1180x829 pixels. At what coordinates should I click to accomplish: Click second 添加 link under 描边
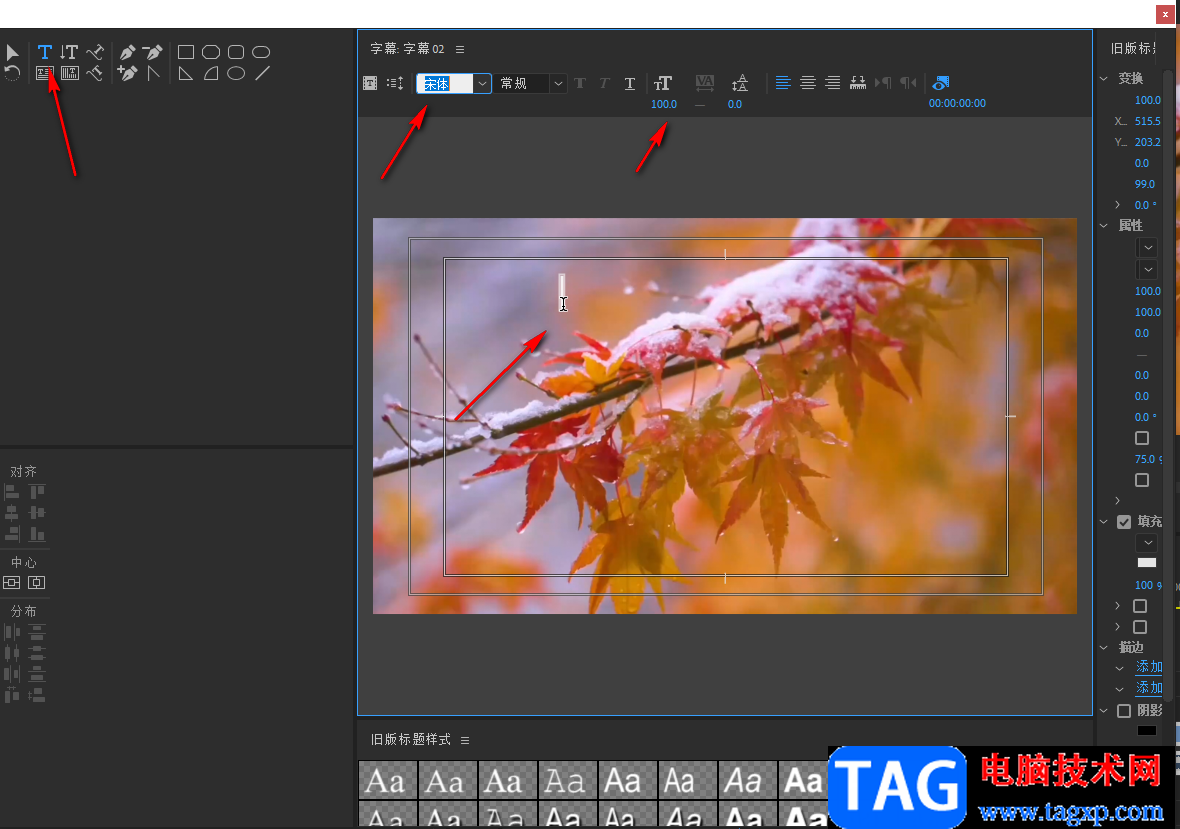click(1149, 688)
